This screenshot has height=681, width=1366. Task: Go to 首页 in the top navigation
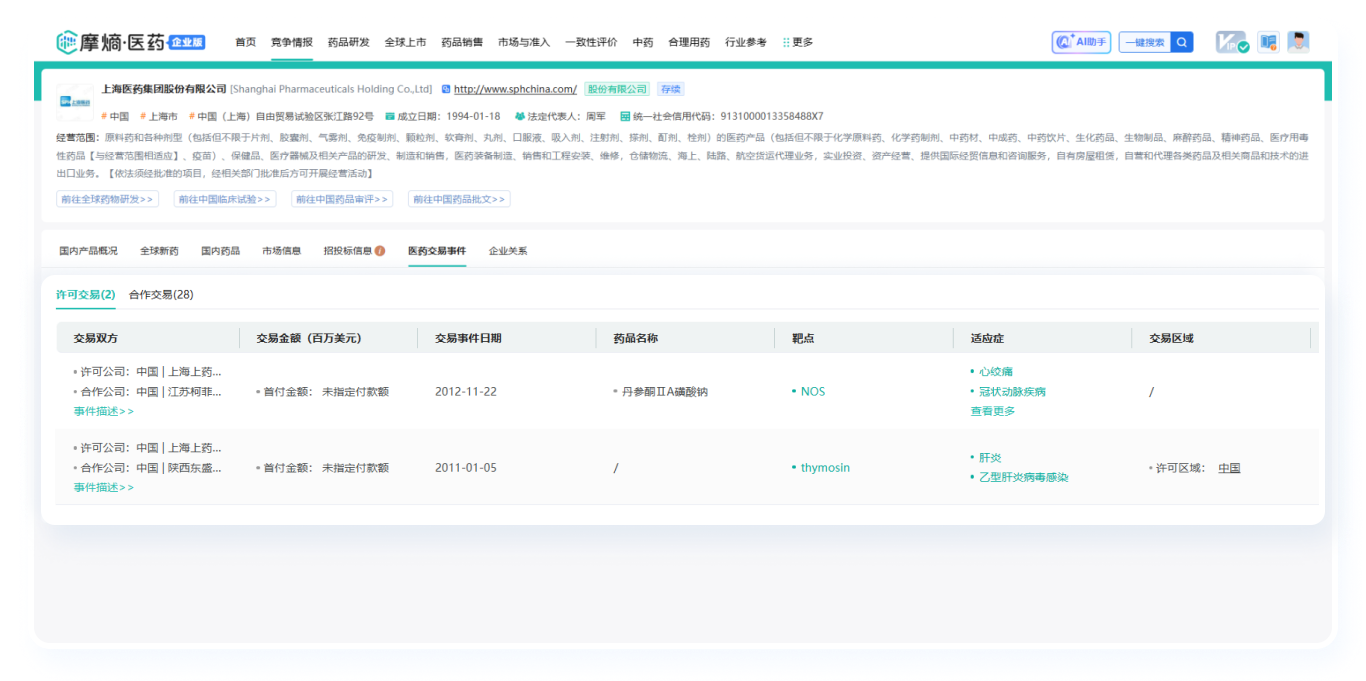pos(245,42)
